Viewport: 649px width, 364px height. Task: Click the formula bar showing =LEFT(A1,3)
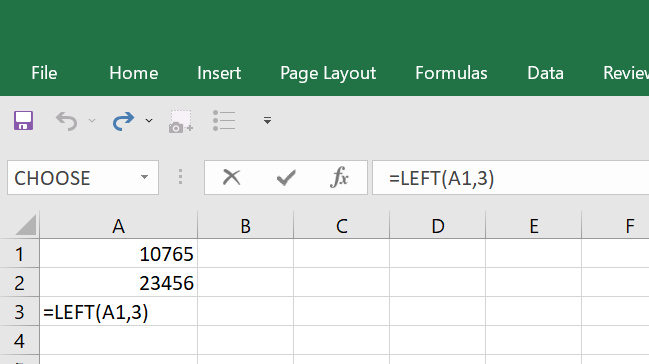click(x=511, y=178)
